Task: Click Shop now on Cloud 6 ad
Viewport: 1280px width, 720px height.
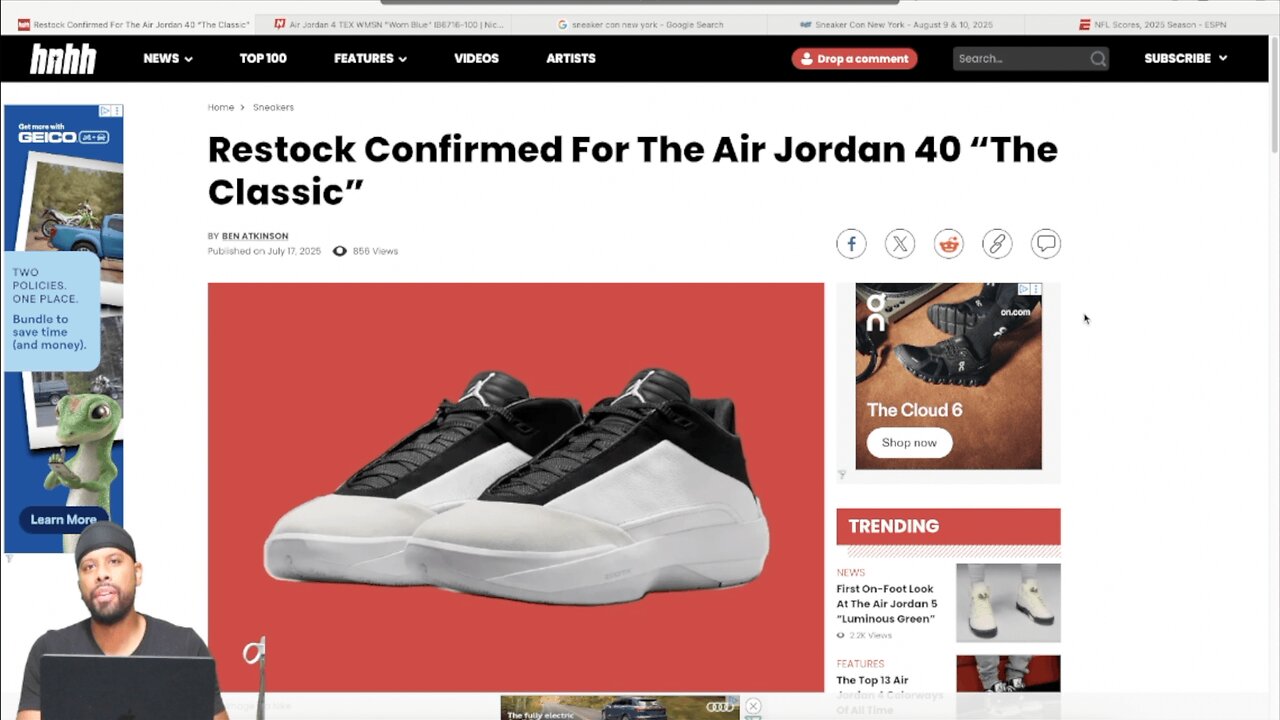Action: [x=909, y=442]
